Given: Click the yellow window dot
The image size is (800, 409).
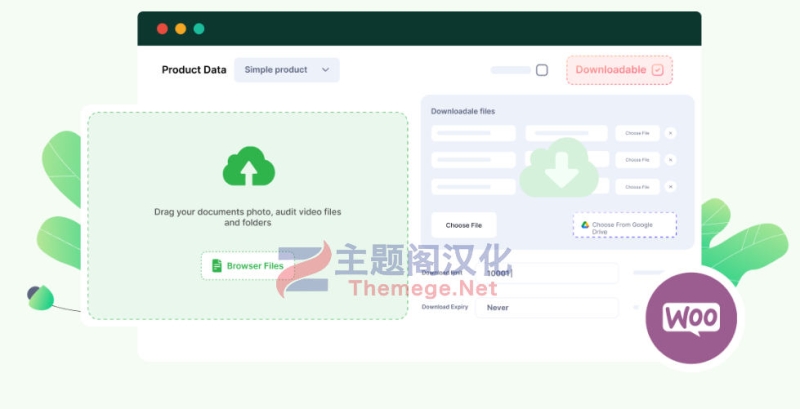Looking at the screenshot, I should tap(181, 29).
